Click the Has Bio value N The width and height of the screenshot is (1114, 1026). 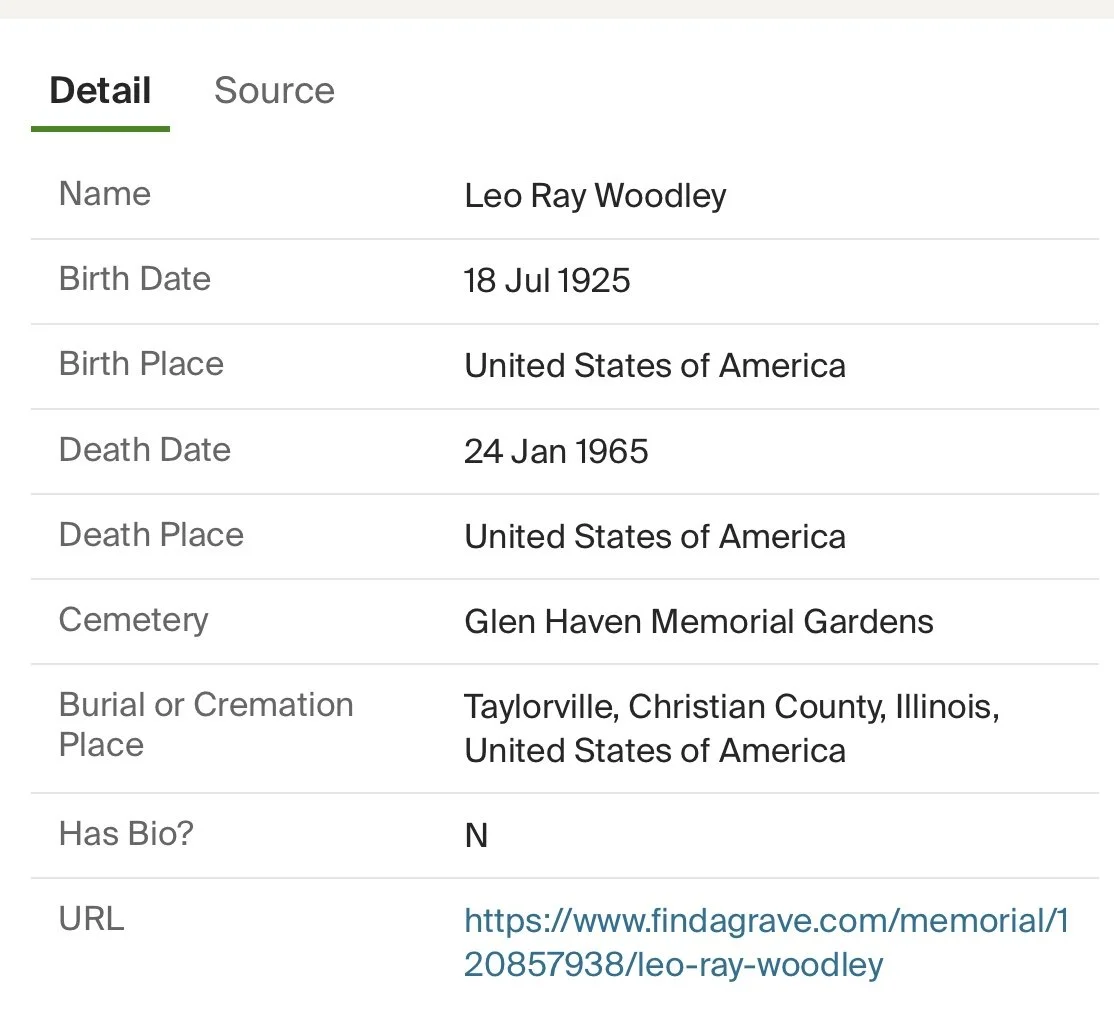pos(476,835)
